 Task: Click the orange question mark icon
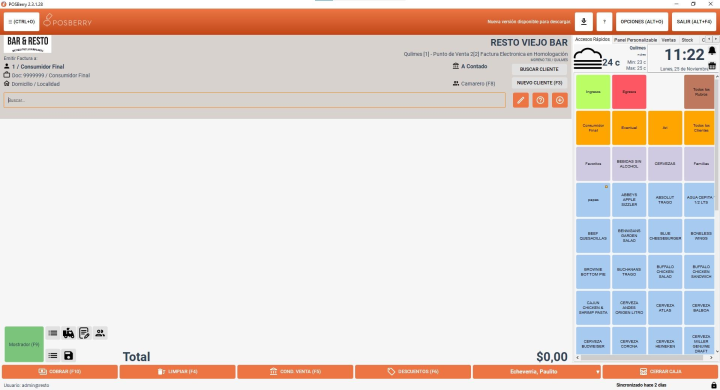tap(540, 100)
